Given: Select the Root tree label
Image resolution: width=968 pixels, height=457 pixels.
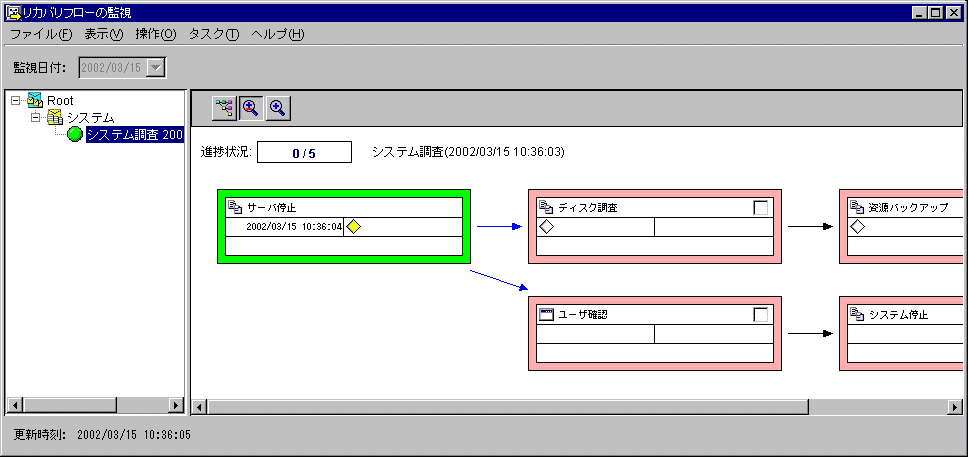Looking at the screenshot, I should click(x=60, y=100).
